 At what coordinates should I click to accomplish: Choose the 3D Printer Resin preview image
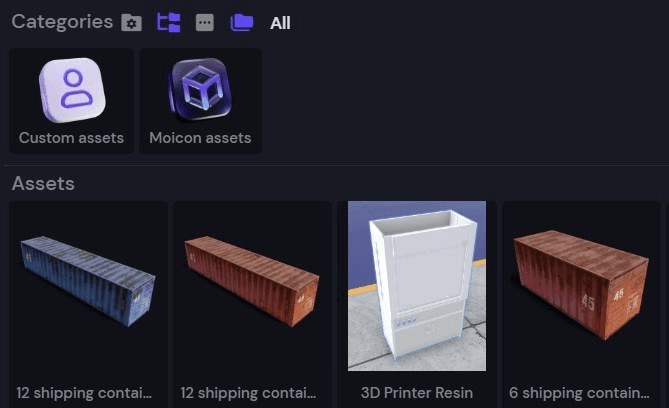[x=417, y=286]
